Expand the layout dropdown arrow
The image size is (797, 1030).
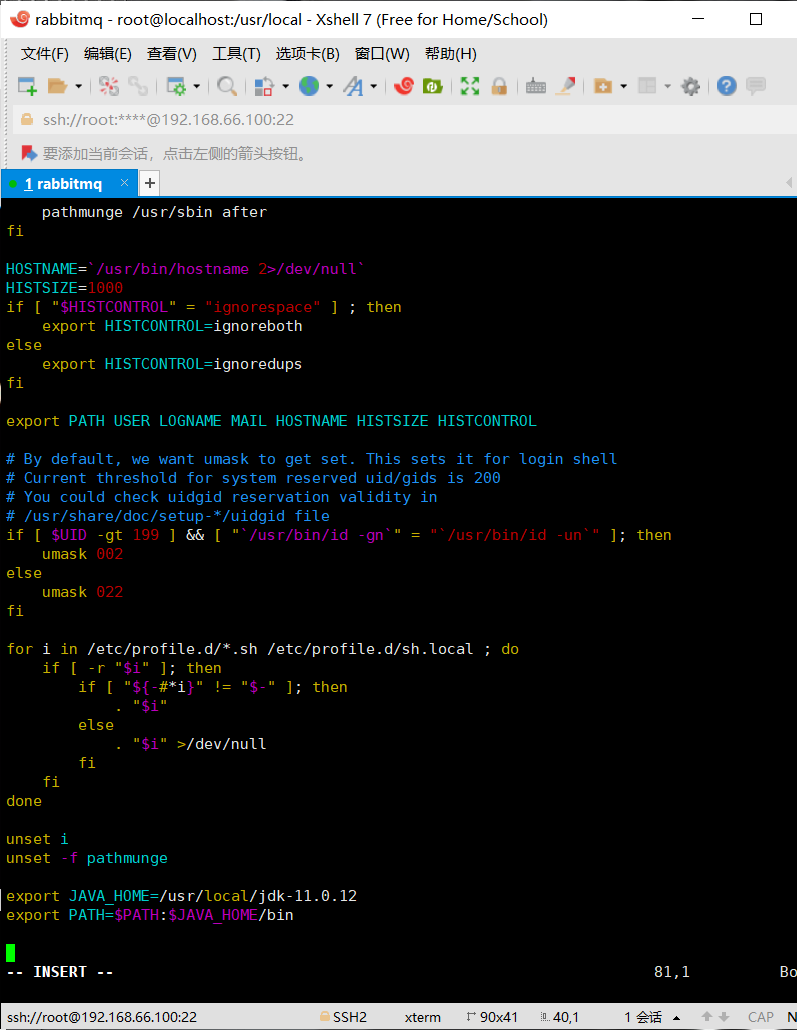click(668, 86)
